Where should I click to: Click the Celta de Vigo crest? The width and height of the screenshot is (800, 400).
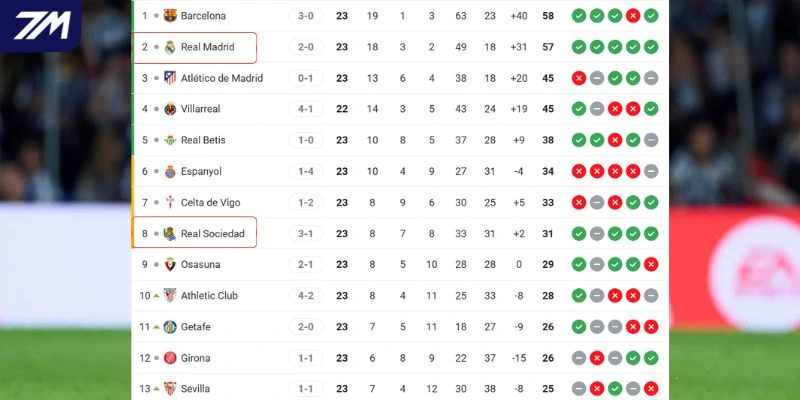point(170,203)
